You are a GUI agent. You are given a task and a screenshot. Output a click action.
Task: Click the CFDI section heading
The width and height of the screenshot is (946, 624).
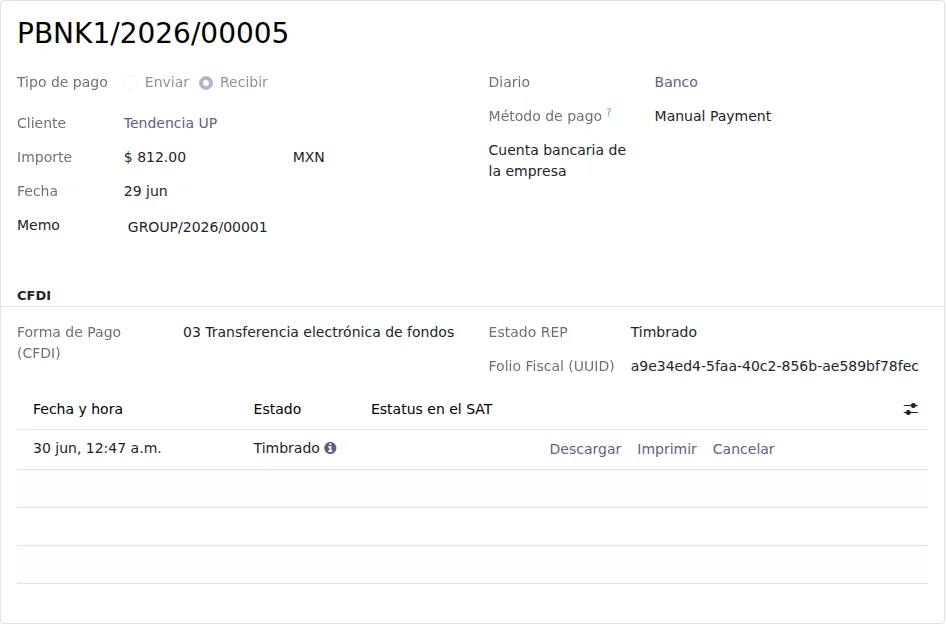tap(34, 296)
